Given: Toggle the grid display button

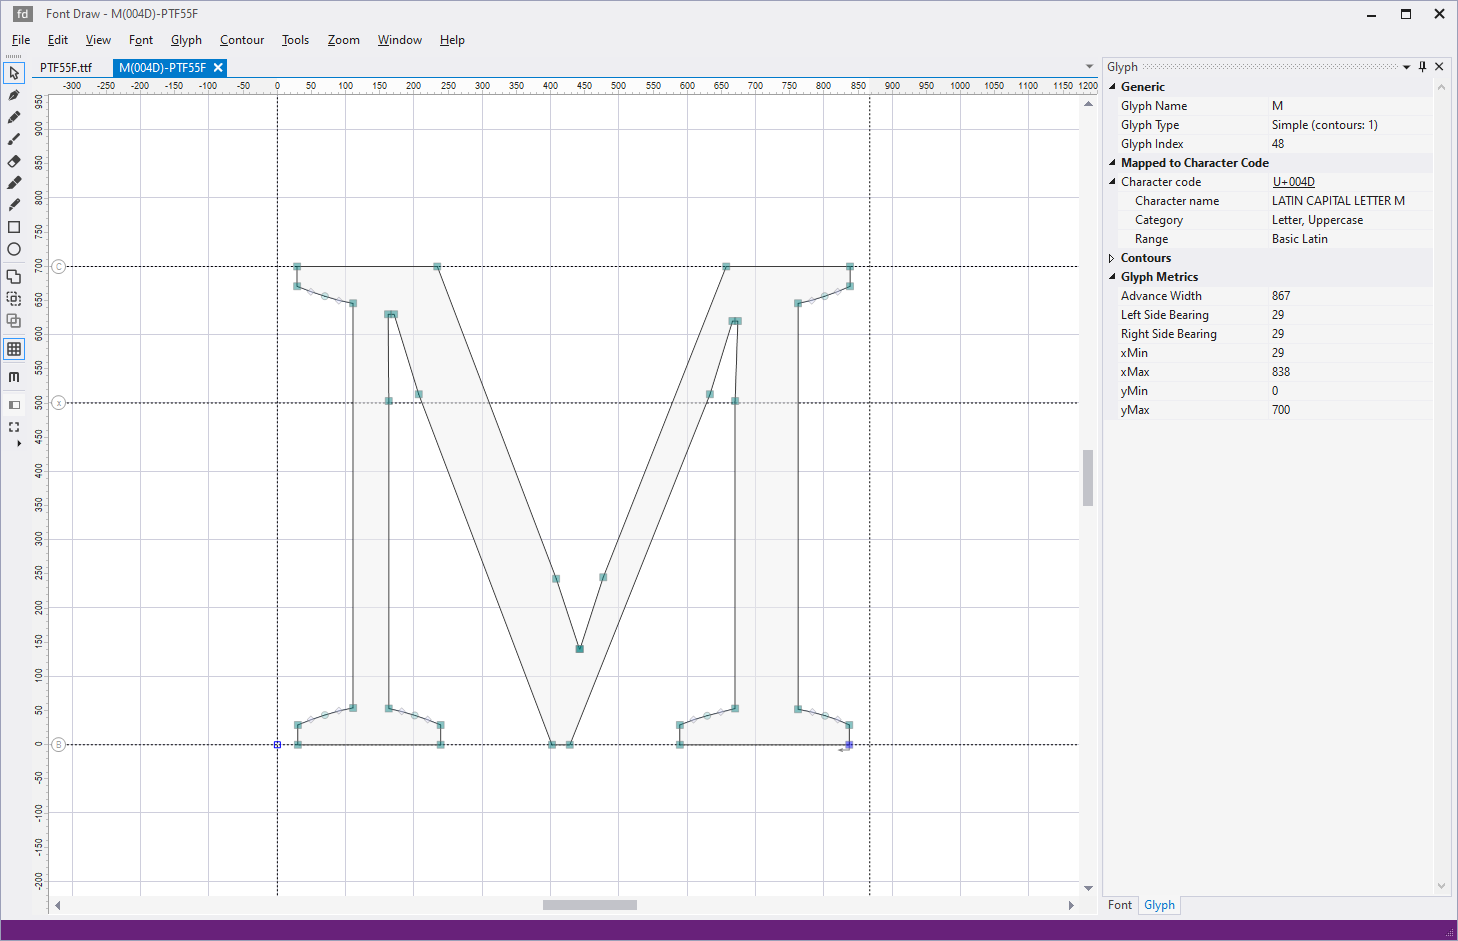Looking at the screenshot, I should (x=14, y=349).
